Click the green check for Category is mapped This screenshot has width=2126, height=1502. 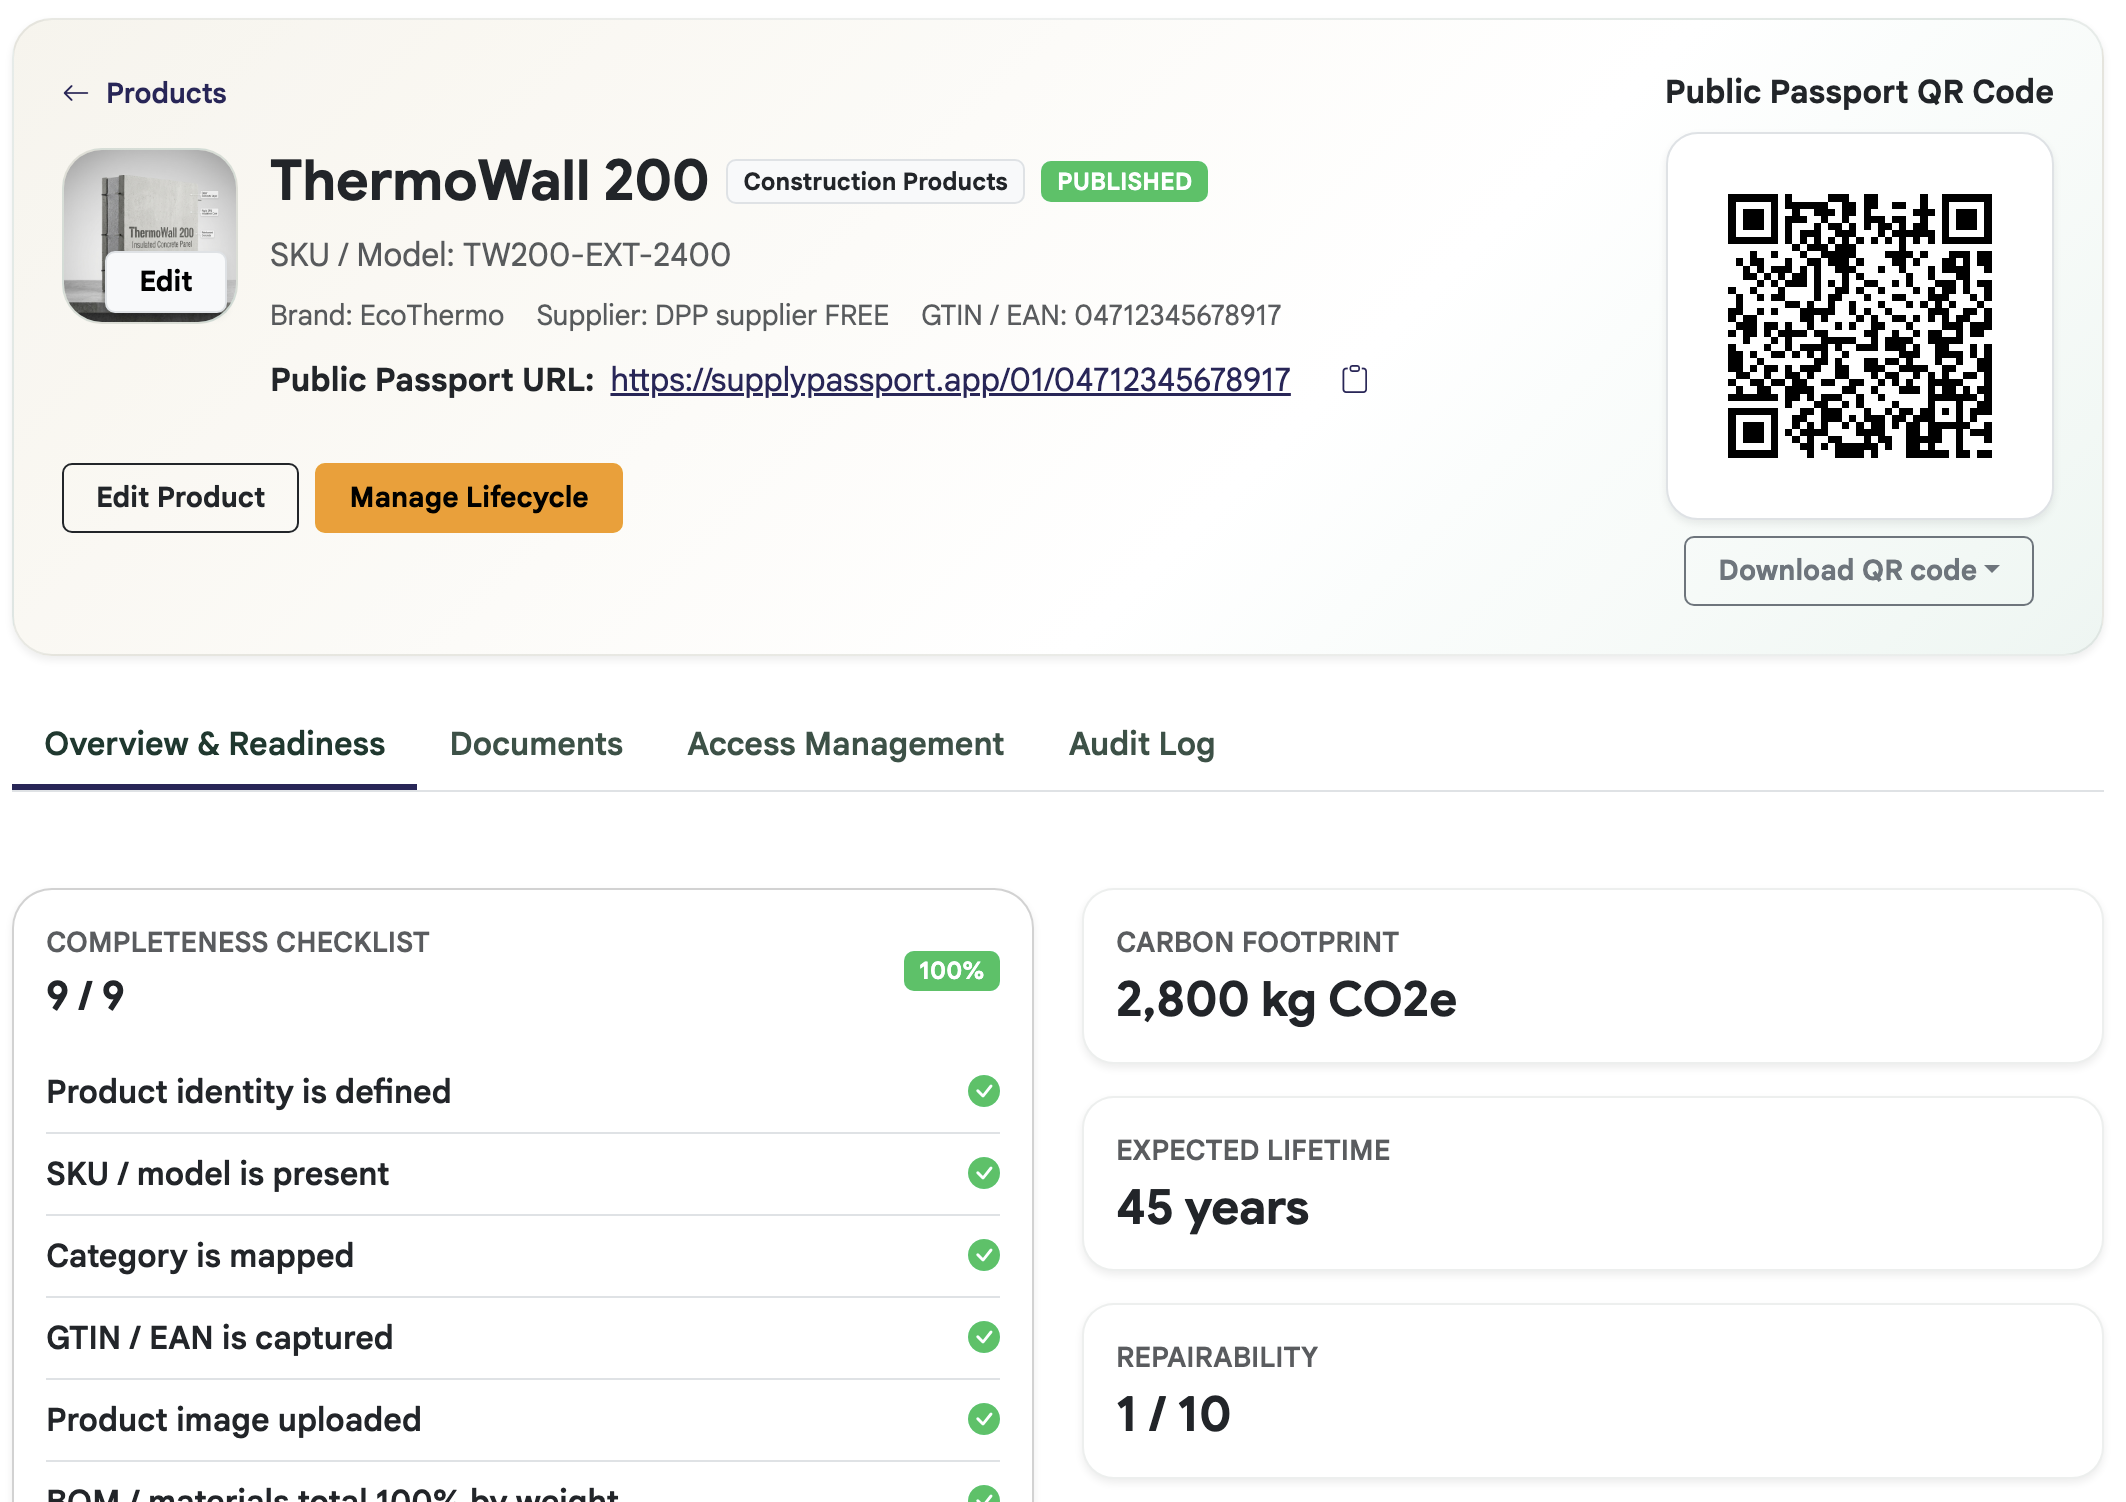984,1255
